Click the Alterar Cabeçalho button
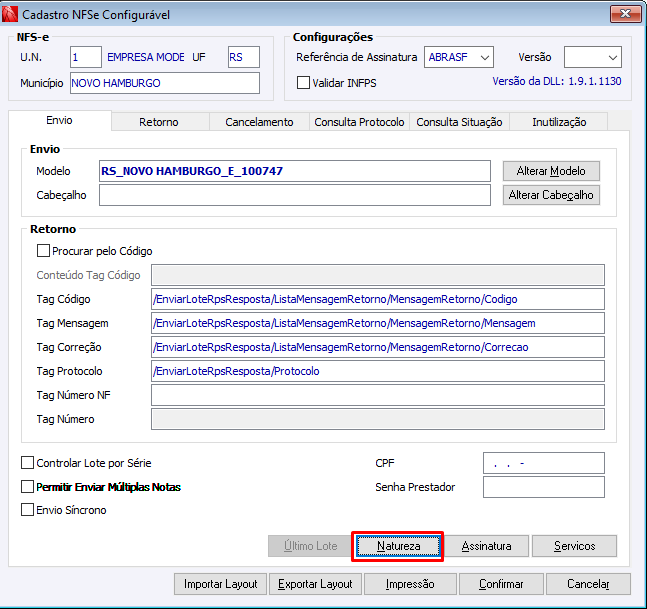Viewport: 647px width, 609px height. tap(551, 195)
